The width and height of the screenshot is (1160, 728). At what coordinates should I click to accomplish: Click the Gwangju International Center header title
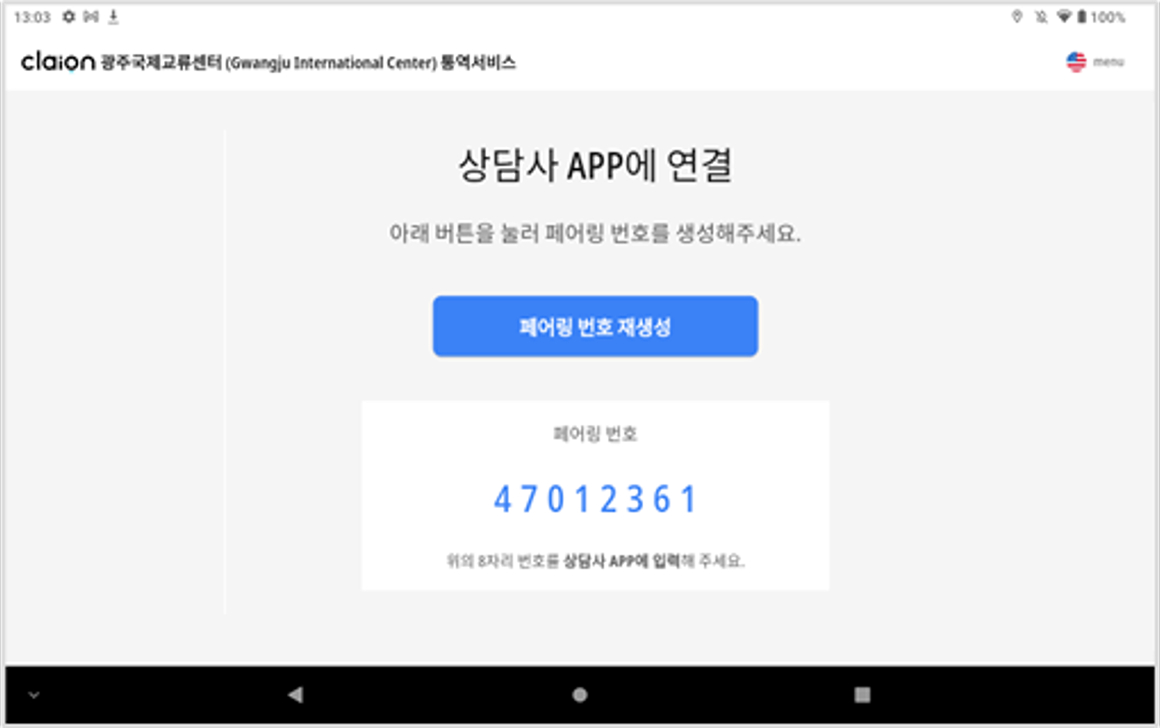308,62
